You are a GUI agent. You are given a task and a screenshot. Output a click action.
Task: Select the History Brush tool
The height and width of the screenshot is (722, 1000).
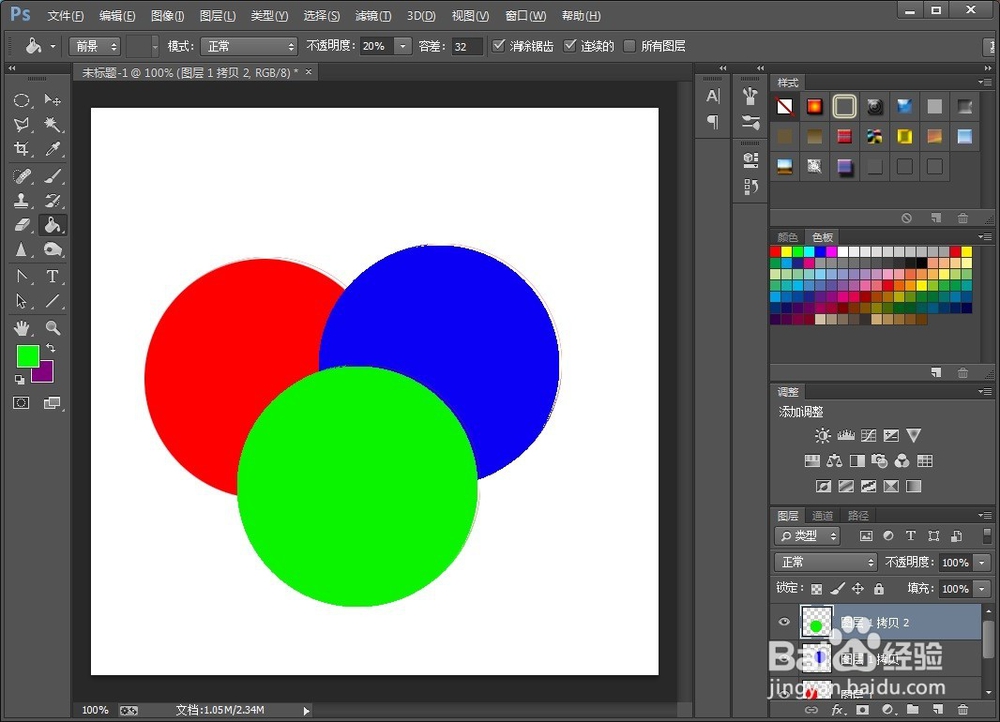pos(52,200)
